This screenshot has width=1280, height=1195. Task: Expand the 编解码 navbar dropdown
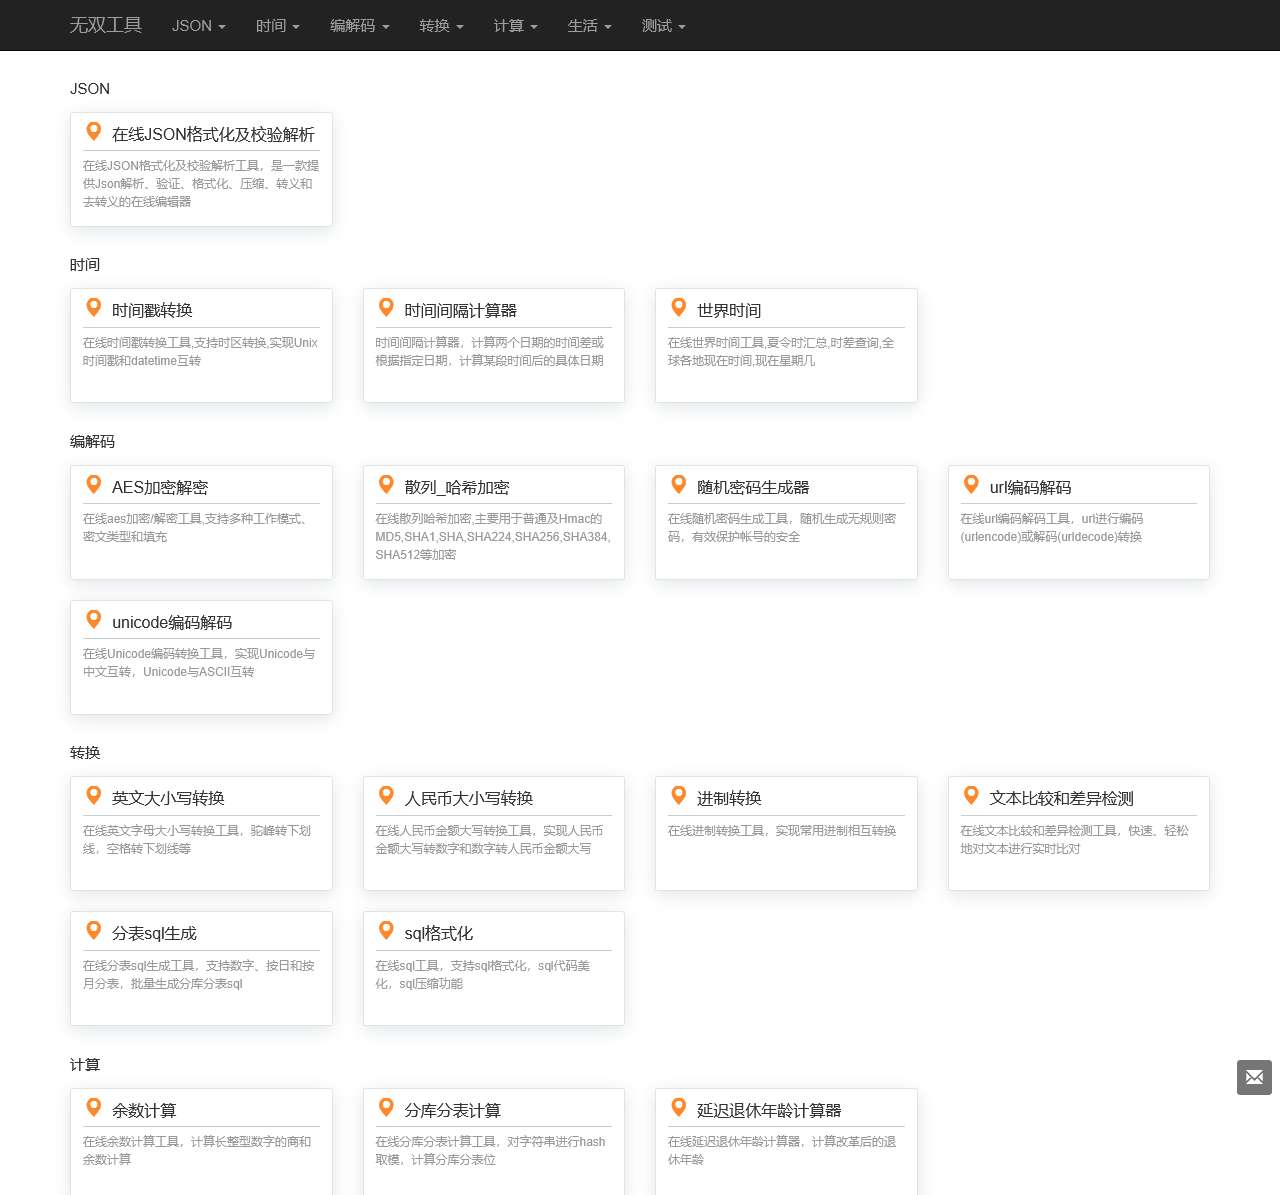[360, 25]
